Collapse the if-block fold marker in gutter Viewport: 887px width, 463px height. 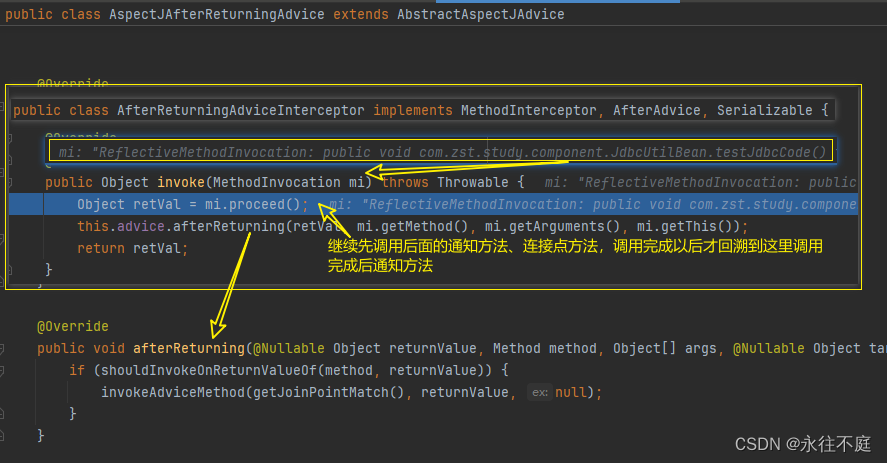click(x=2, y=371)
